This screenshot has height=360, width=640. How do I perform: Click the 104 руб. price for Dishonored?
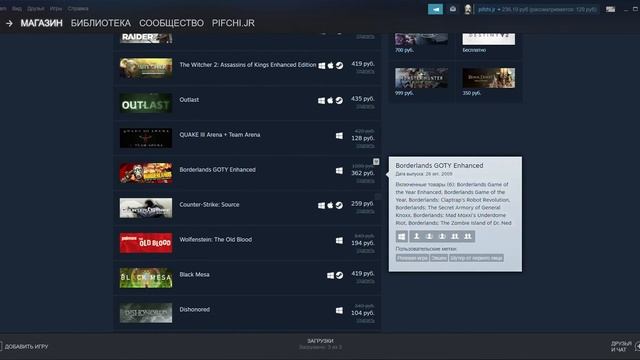tap(362, 313)
